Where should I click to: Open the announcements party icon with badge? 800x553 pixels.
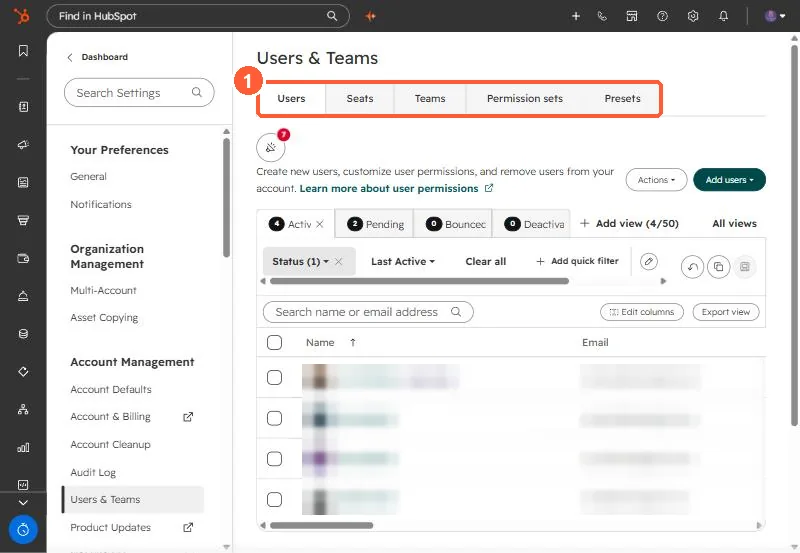tap(270, 147)
